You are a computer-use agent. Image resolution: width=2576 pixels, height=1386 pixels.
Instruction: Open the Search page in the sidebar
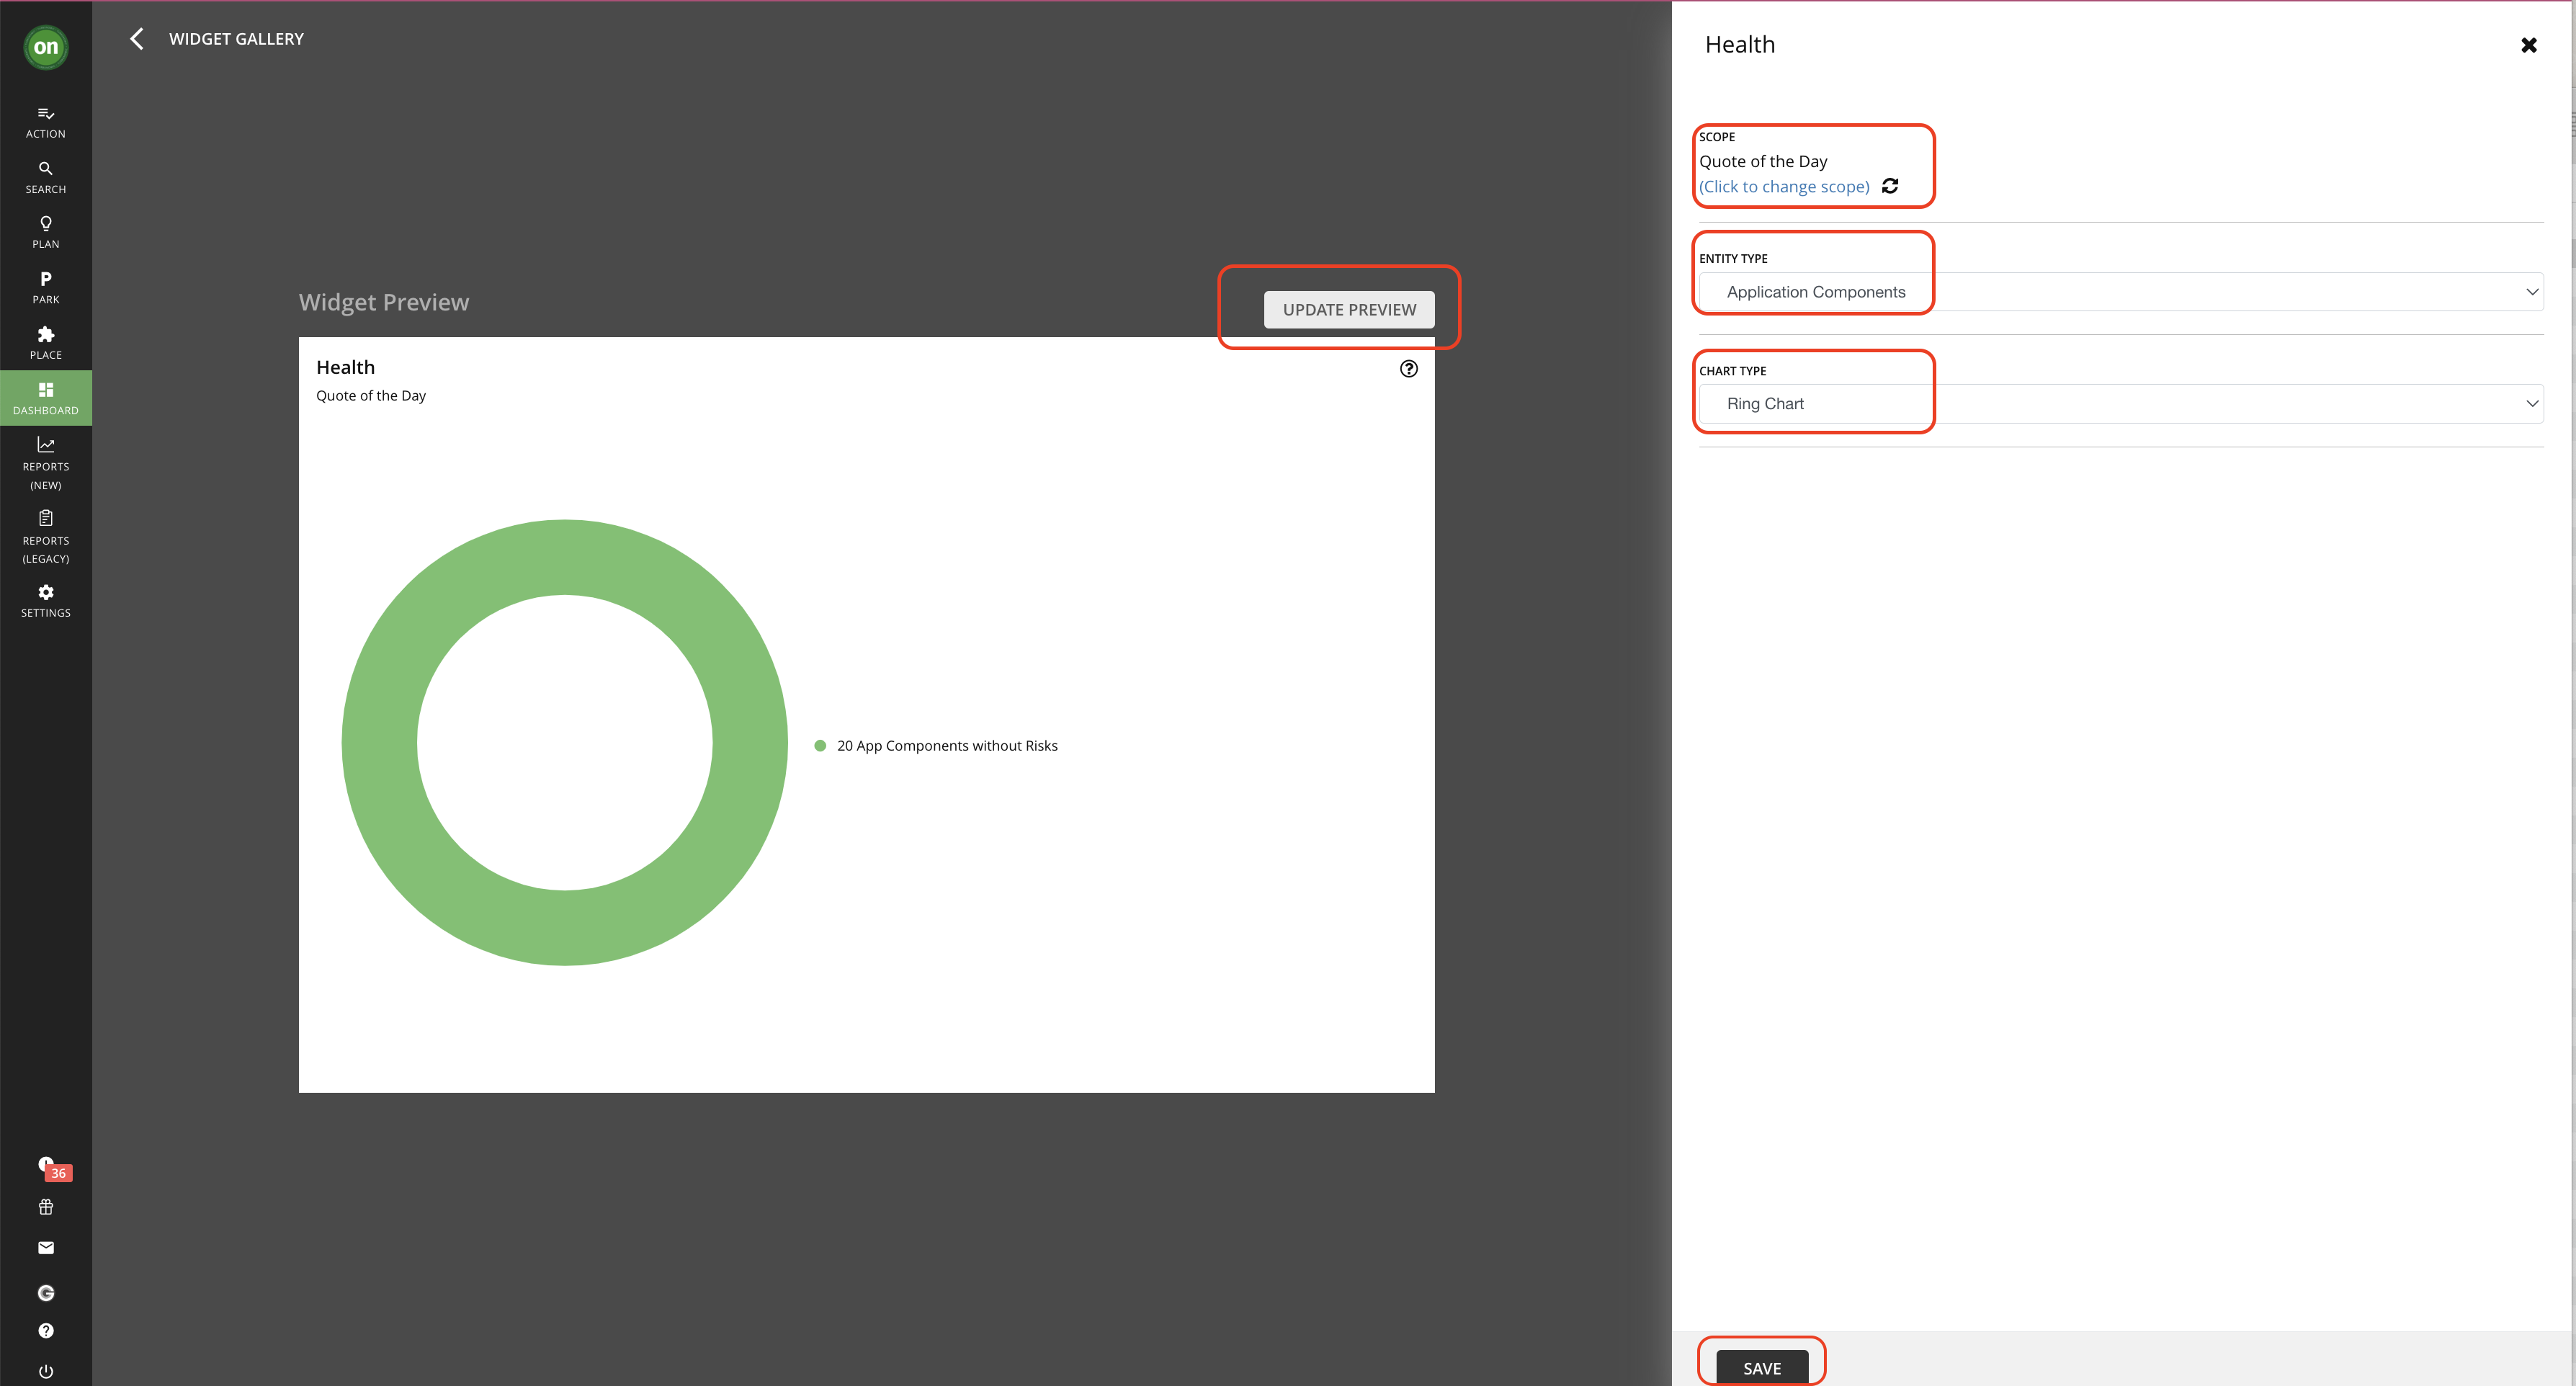[x=45, y=177]
